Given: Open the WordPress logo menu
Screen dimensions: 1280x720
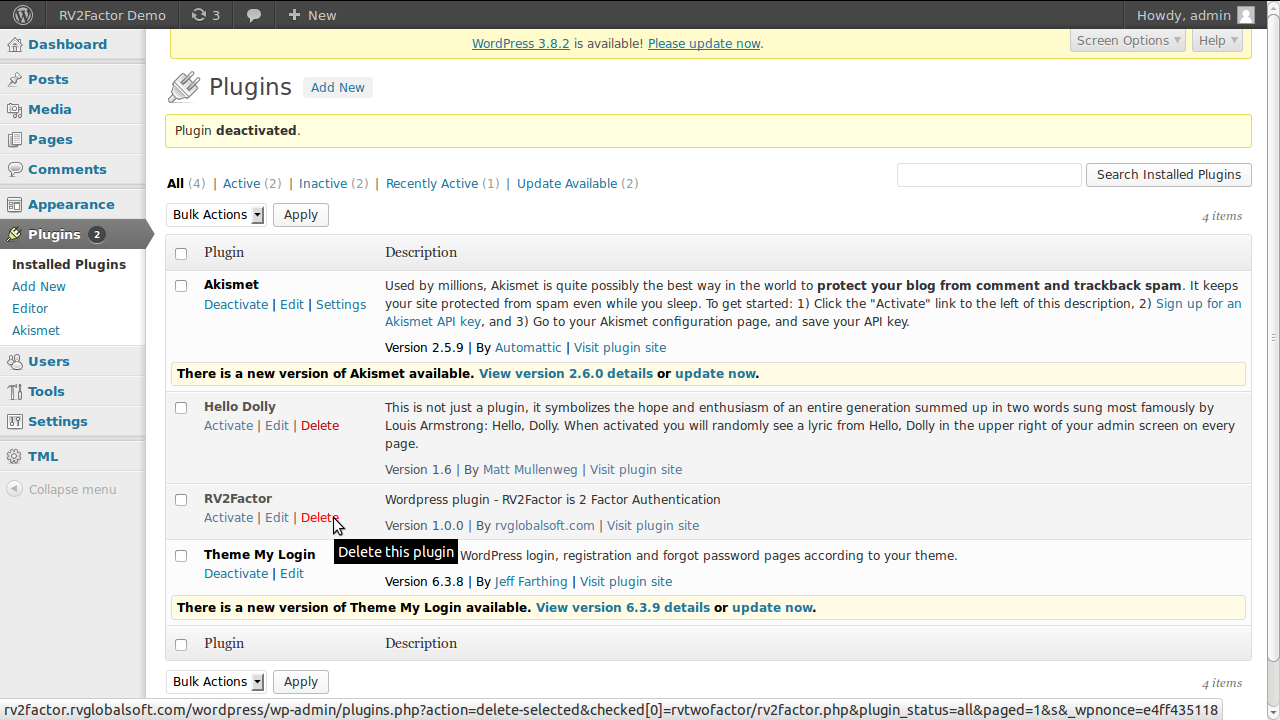Looking at the screenshot, I should click(22, 15).
